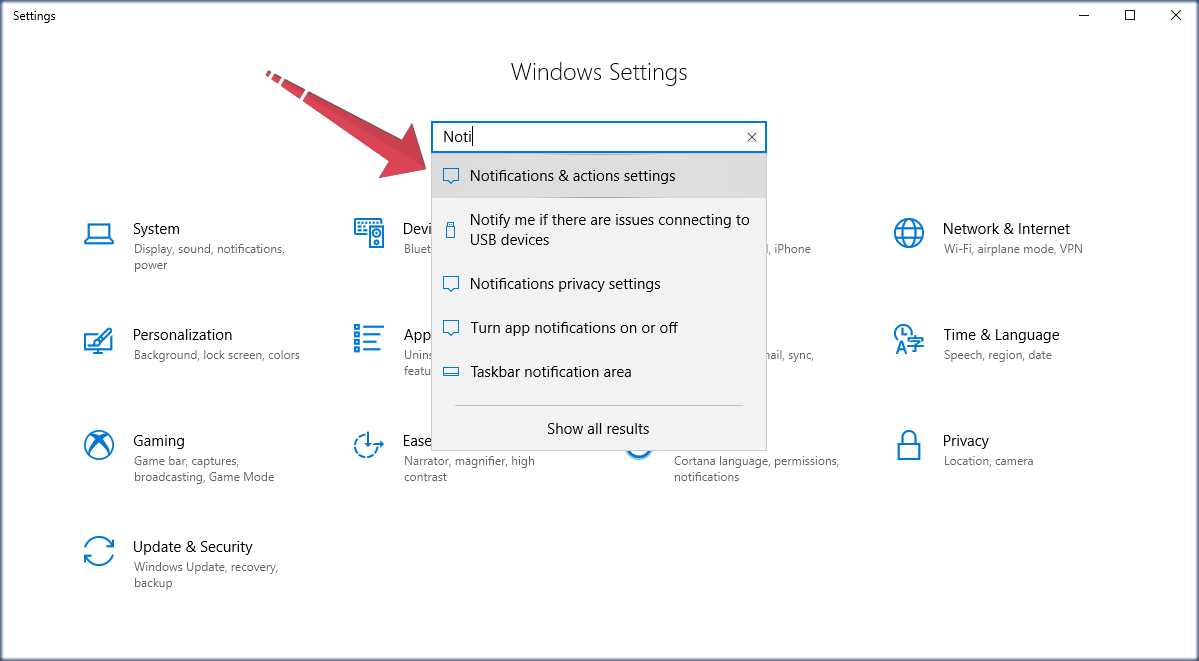Click the Ease of Access icon

click(368, 445)
